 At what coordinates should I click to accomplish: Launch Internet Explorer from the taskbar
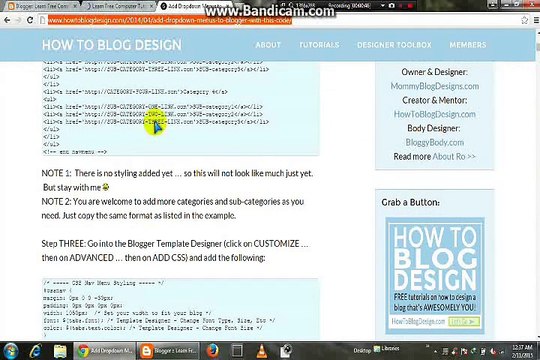35,351
